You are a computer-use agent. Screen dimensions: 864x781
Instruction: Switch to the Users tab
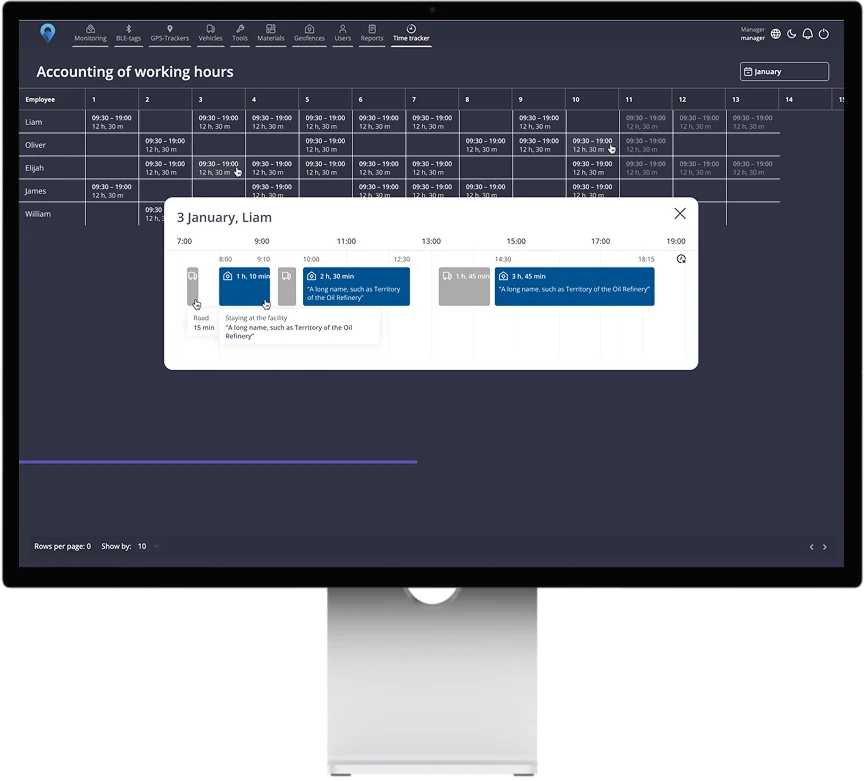[343, 34]
